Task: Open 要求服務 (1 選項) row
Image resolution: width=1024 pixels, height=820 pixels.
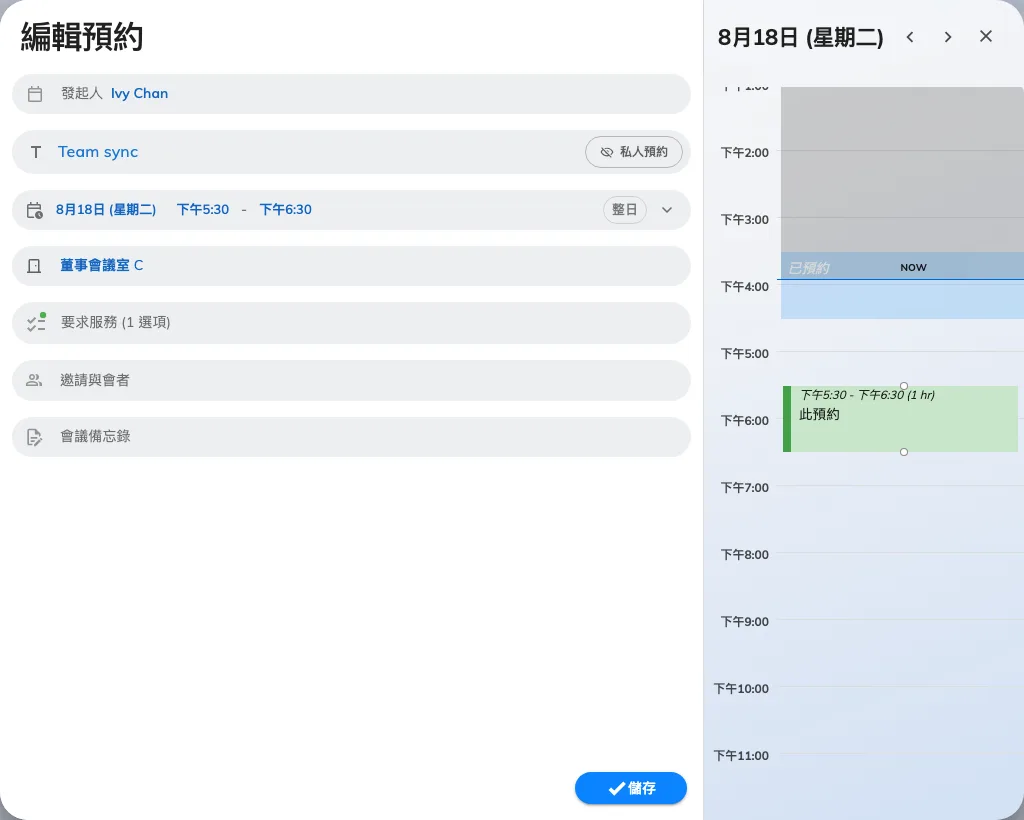Action: coord(351,323)
